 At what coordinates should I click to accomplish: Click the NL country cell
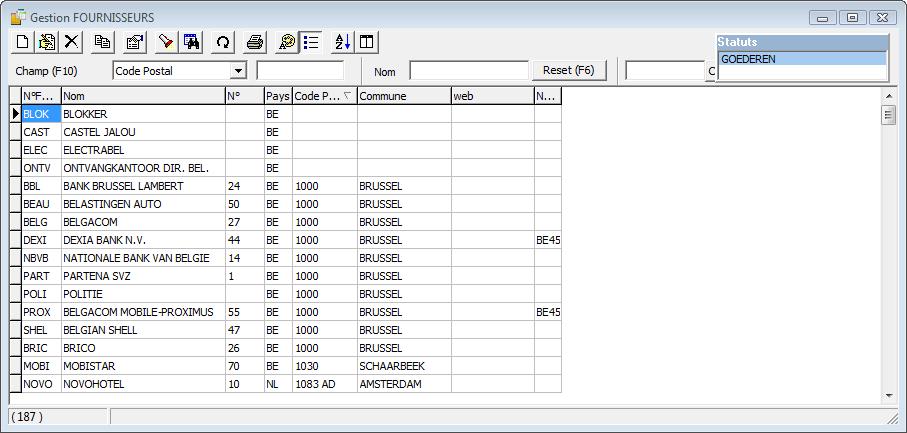click(x=278, y=384)
